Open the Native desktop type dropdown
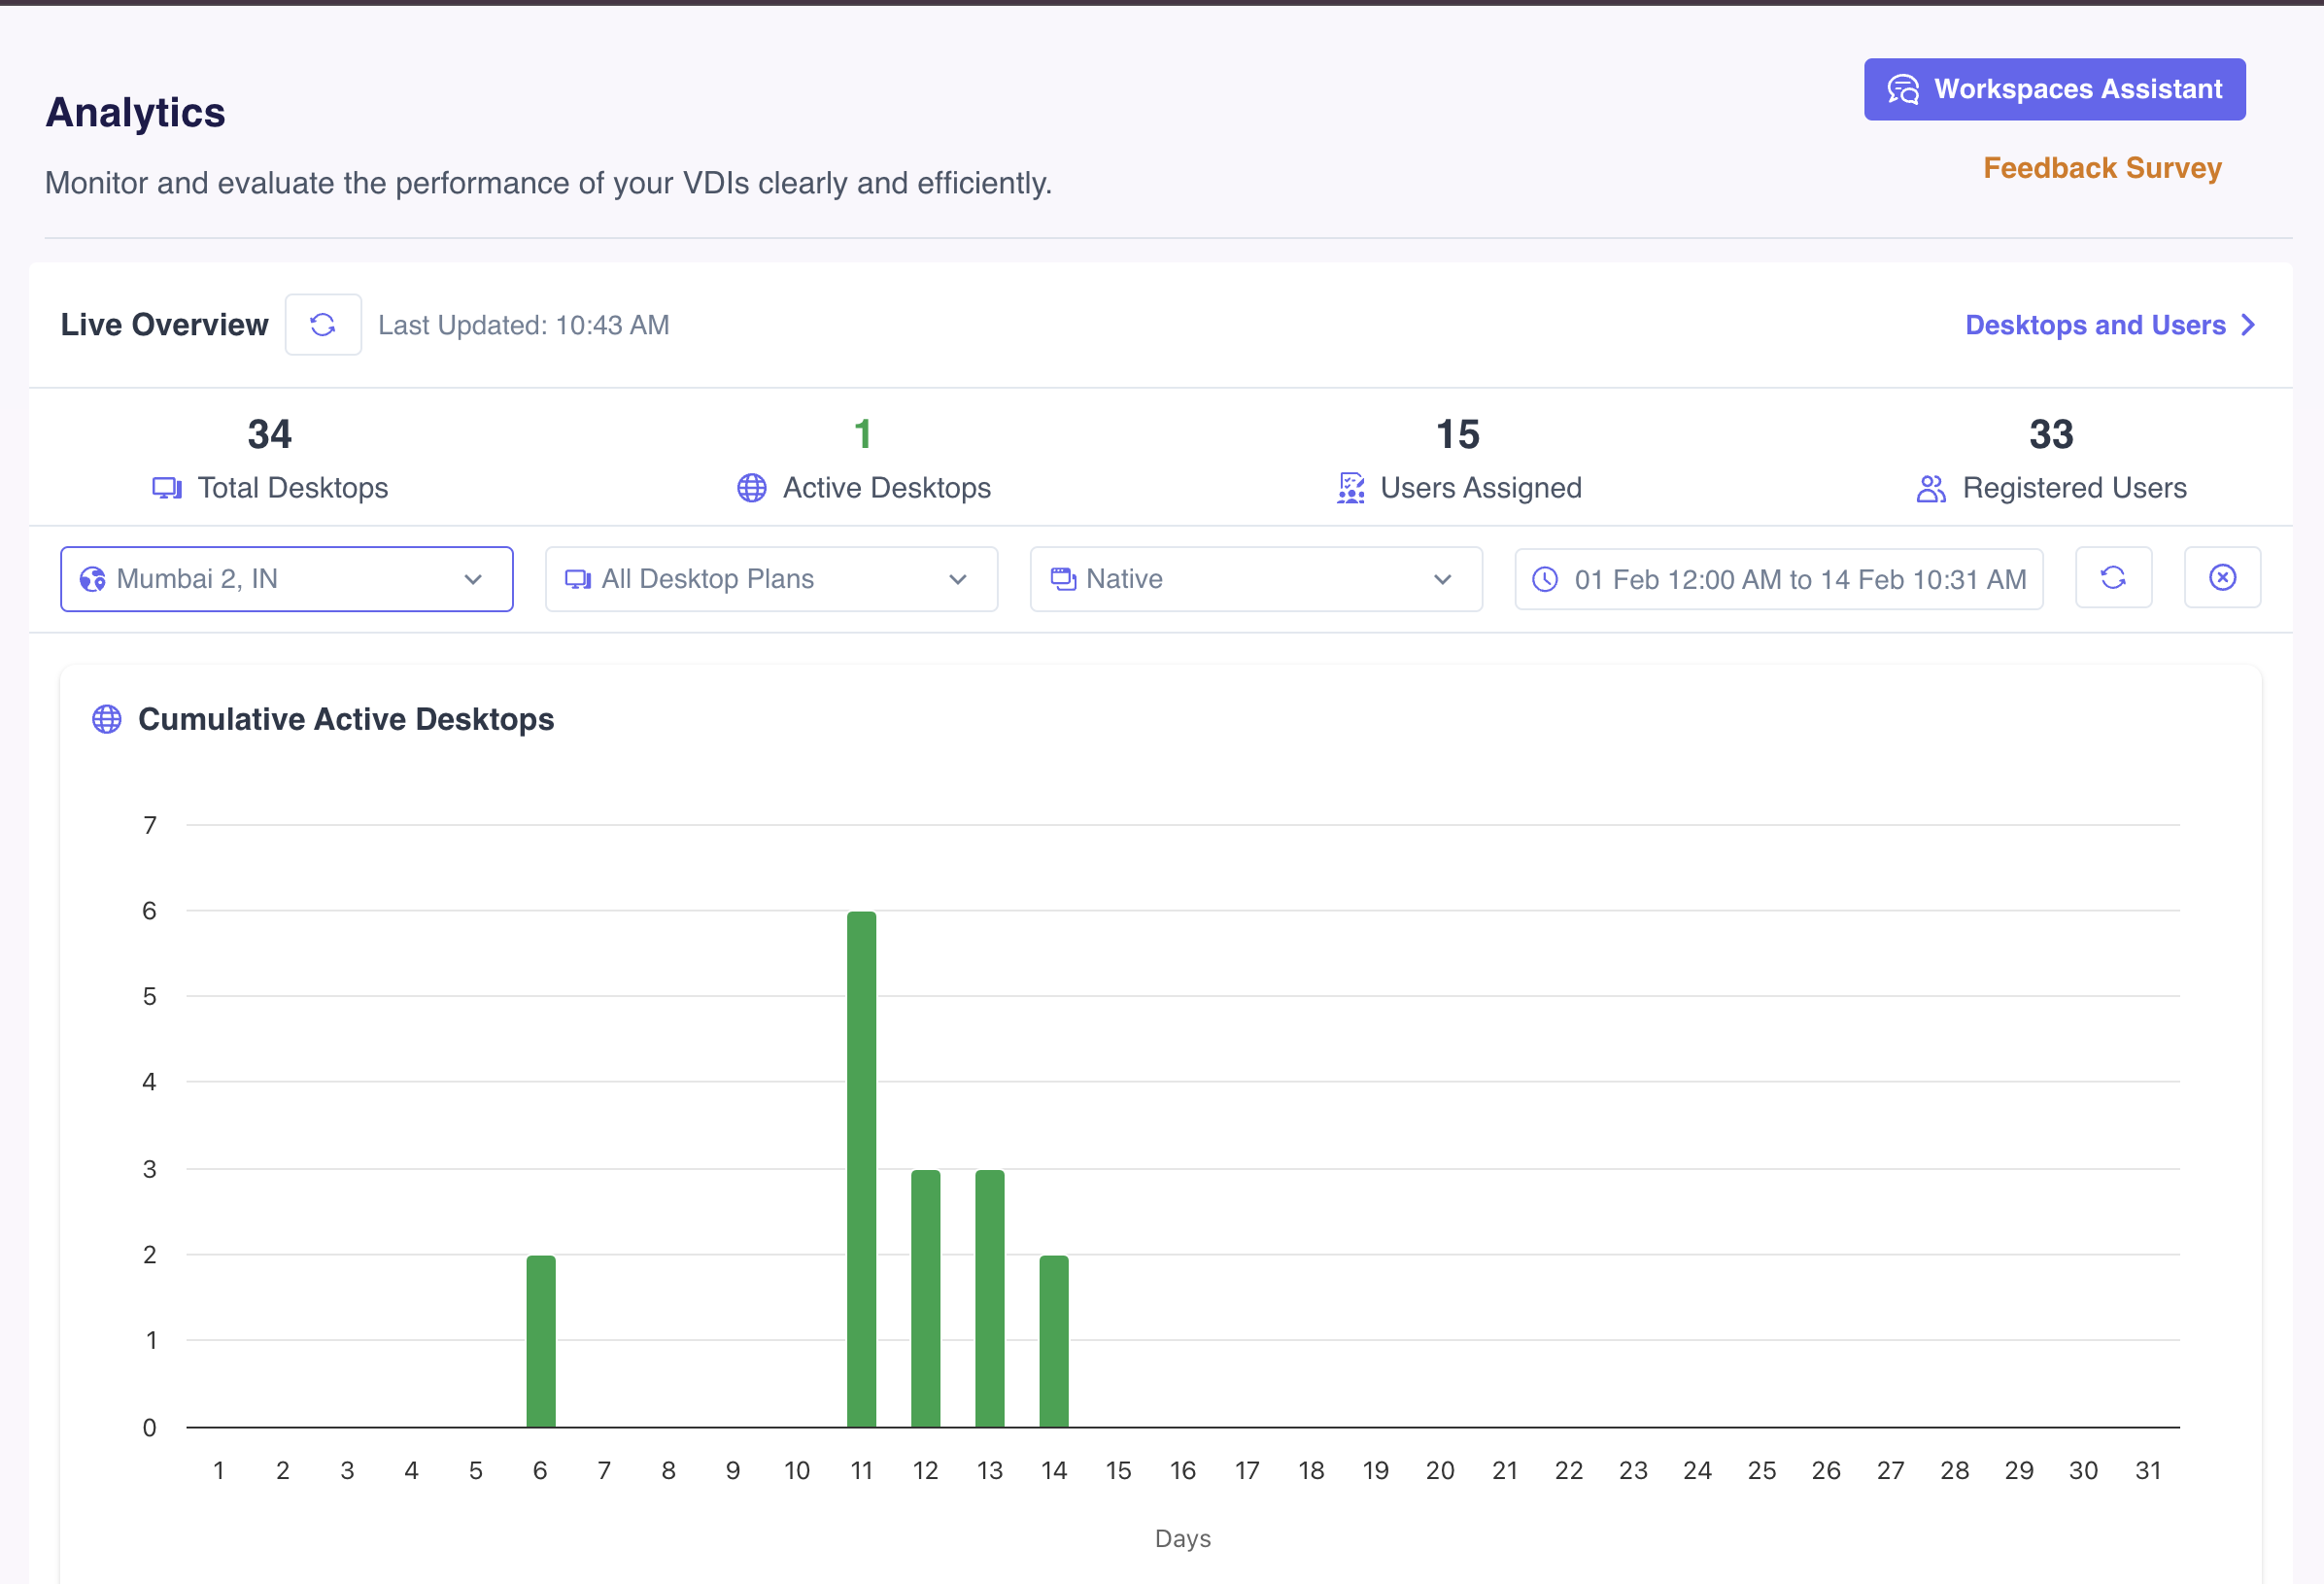 point(1255,578)
